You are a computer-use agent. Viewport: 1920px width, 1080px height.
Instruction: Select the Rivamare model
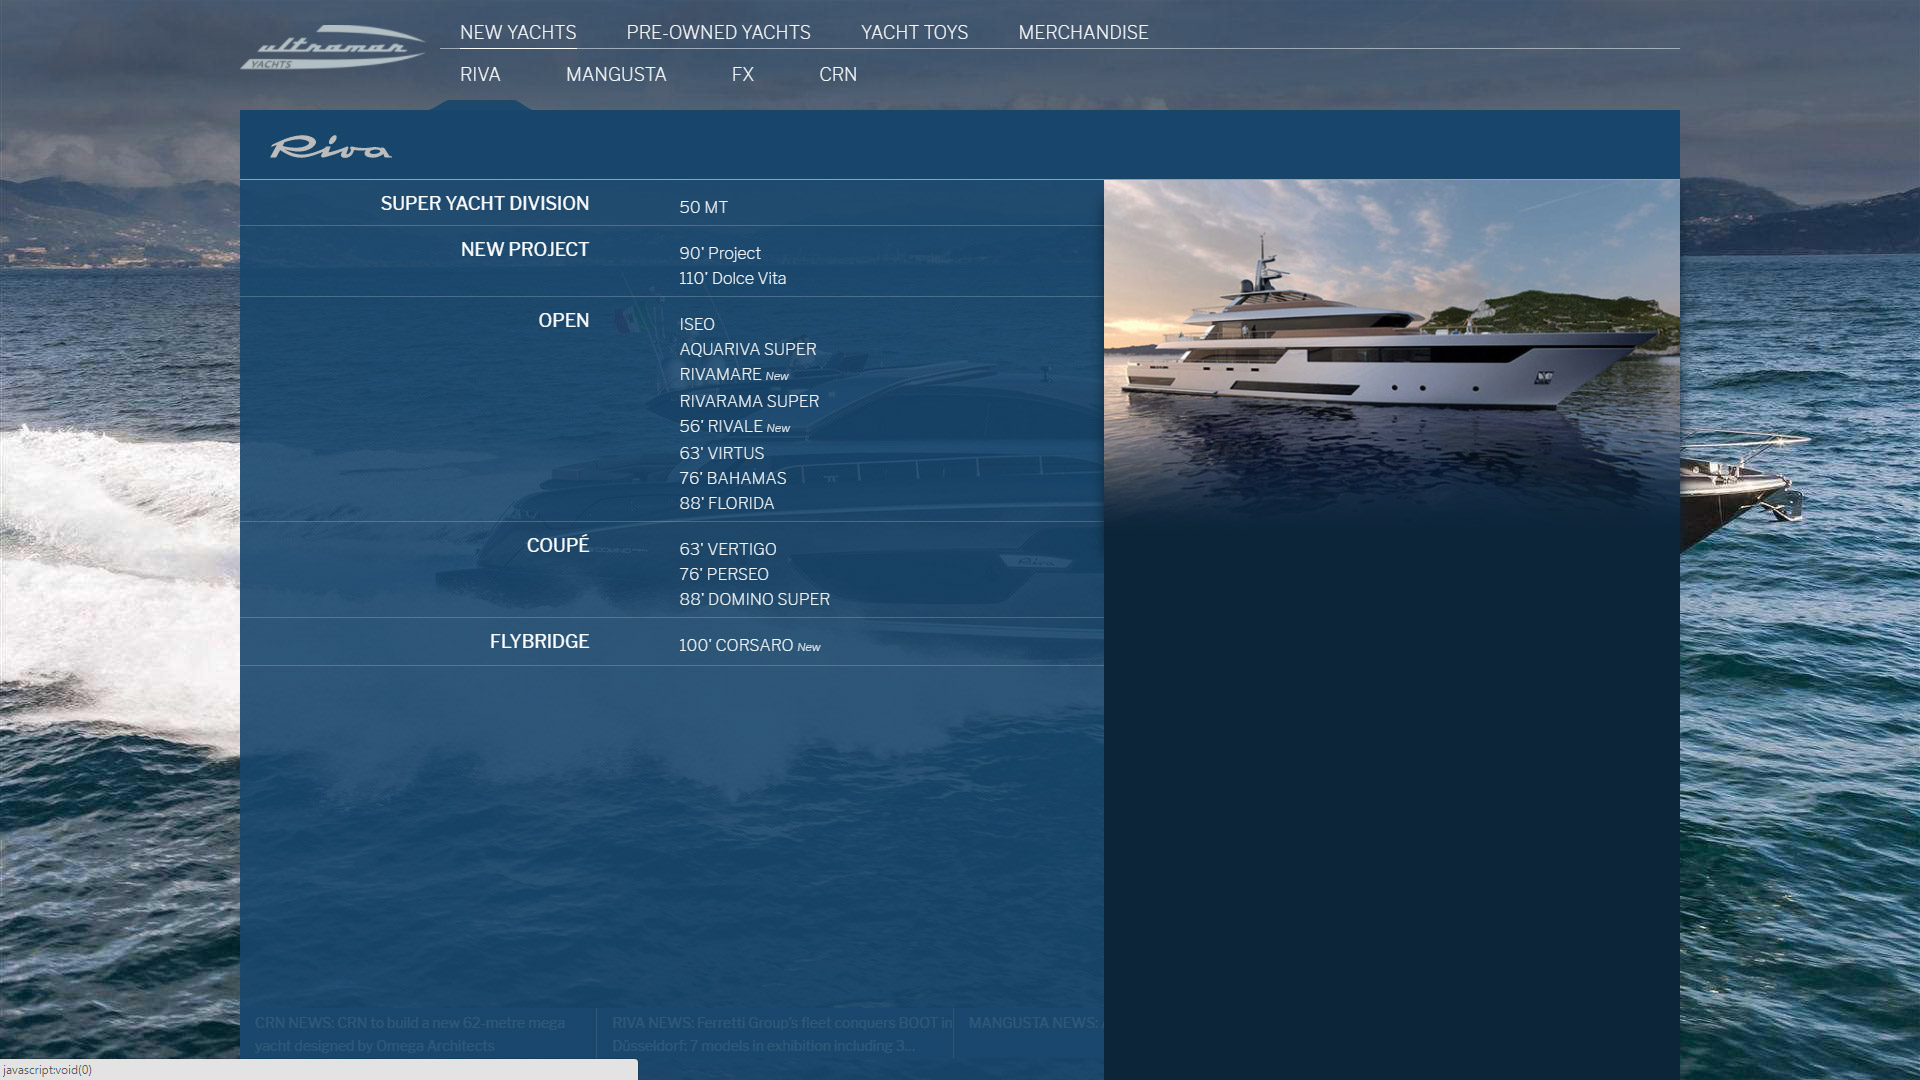[734, 374]
